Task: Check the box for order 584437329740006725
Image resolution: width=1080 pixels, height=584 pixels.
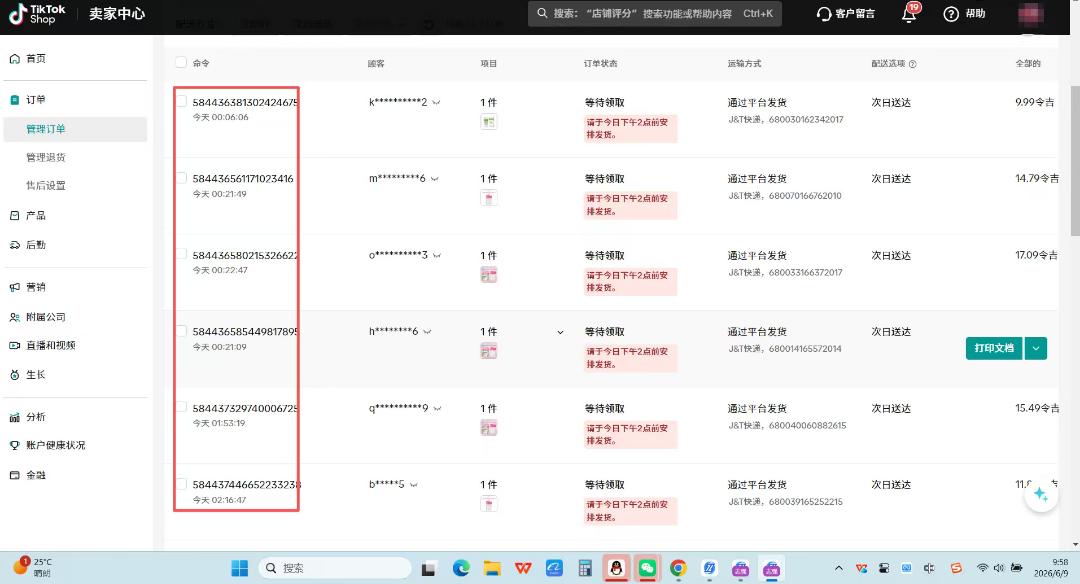Action: 181,408
